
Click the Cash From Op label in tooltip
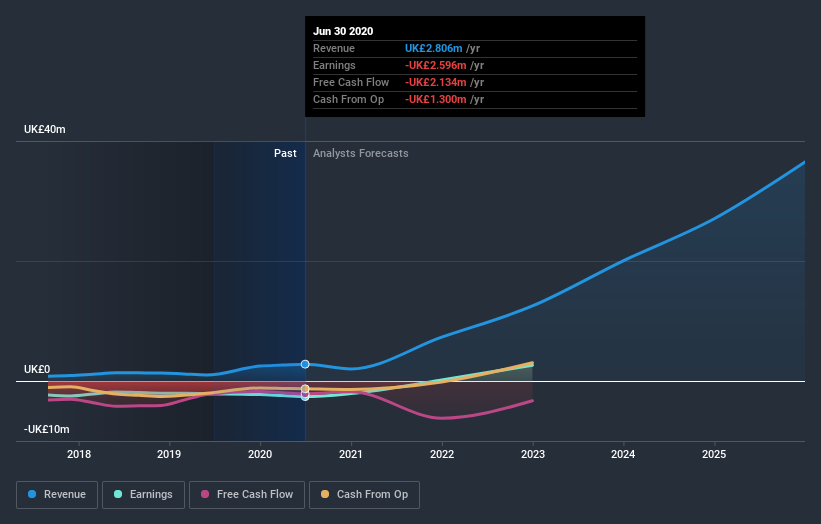pos(348,99)
